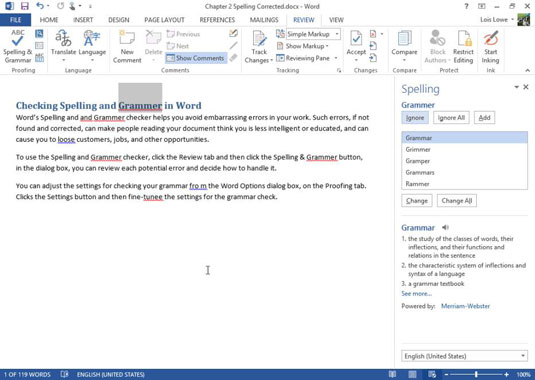Switch to the HOME ribbon tab
This screenshot has width=535, height=380.
click(x=49, y=20)
